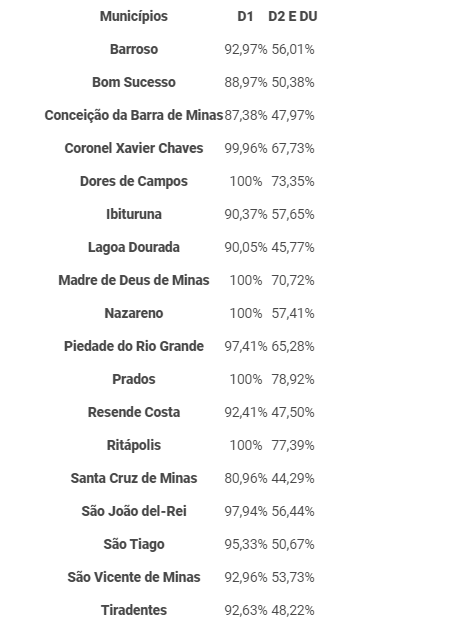Click the D1 column header

[x=245, y=16]
